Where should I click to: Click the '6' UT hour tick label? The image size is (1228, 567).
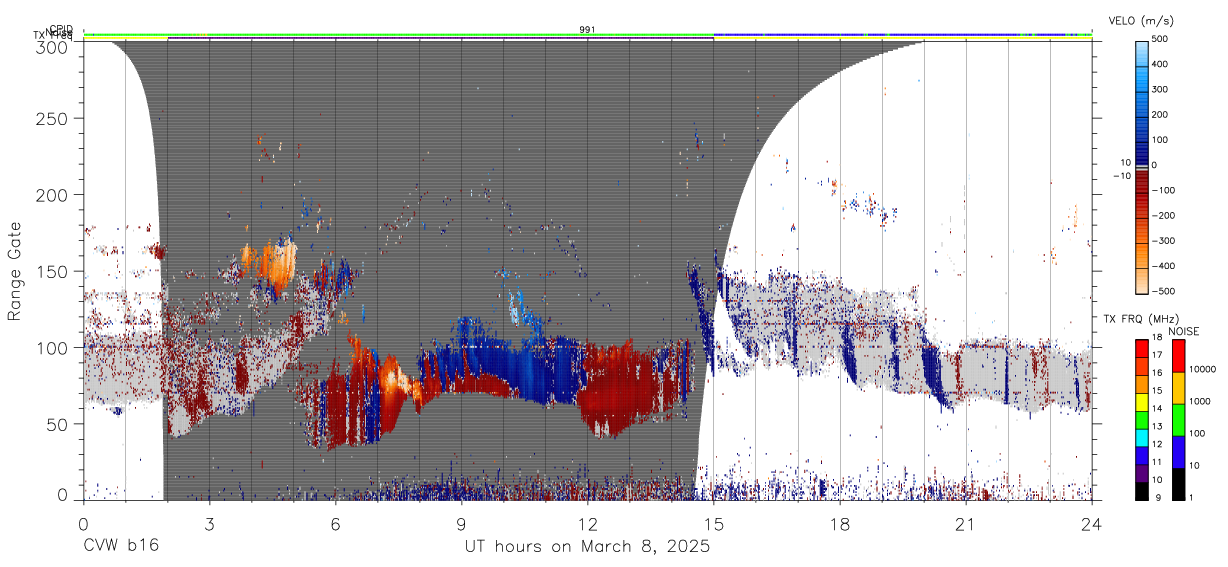(335, 524)
